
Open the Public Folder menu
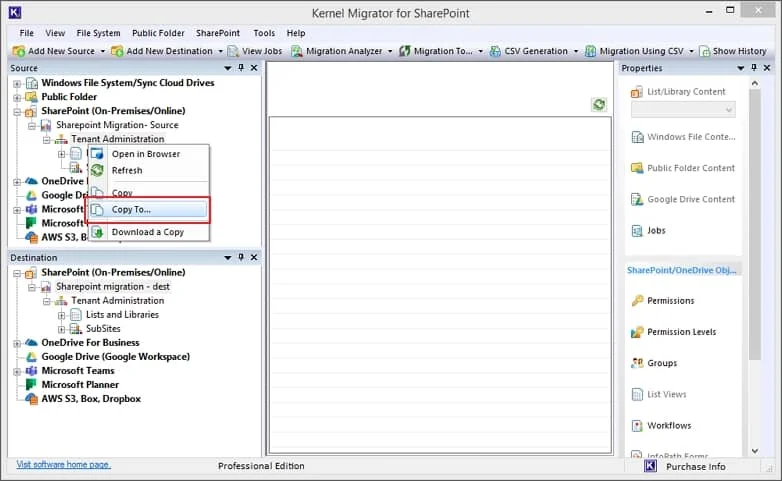point(158,33)
